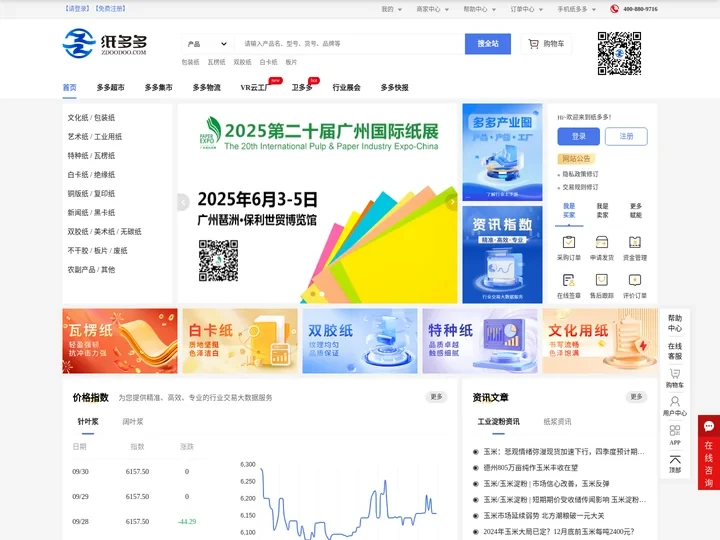The height and width of the screenshot is (540, 720).
Task: Open 在线签章 signature icon
Action: (x=569, y=280)
